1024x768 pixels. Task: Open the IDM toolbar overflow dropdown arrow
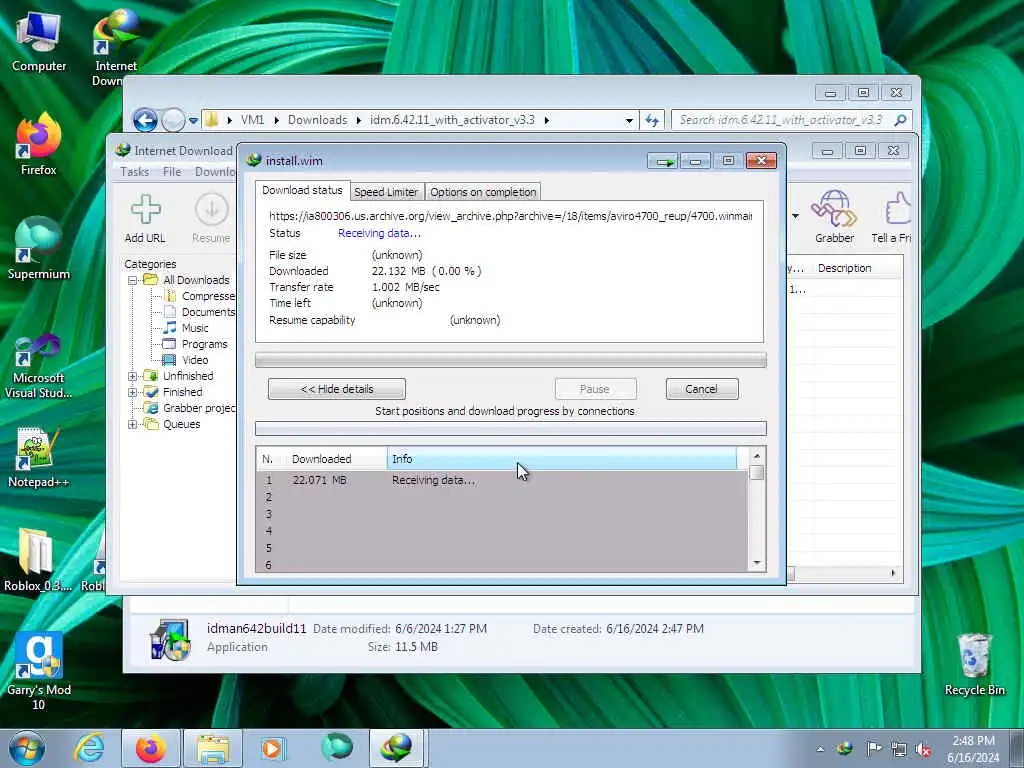[795, 216]
